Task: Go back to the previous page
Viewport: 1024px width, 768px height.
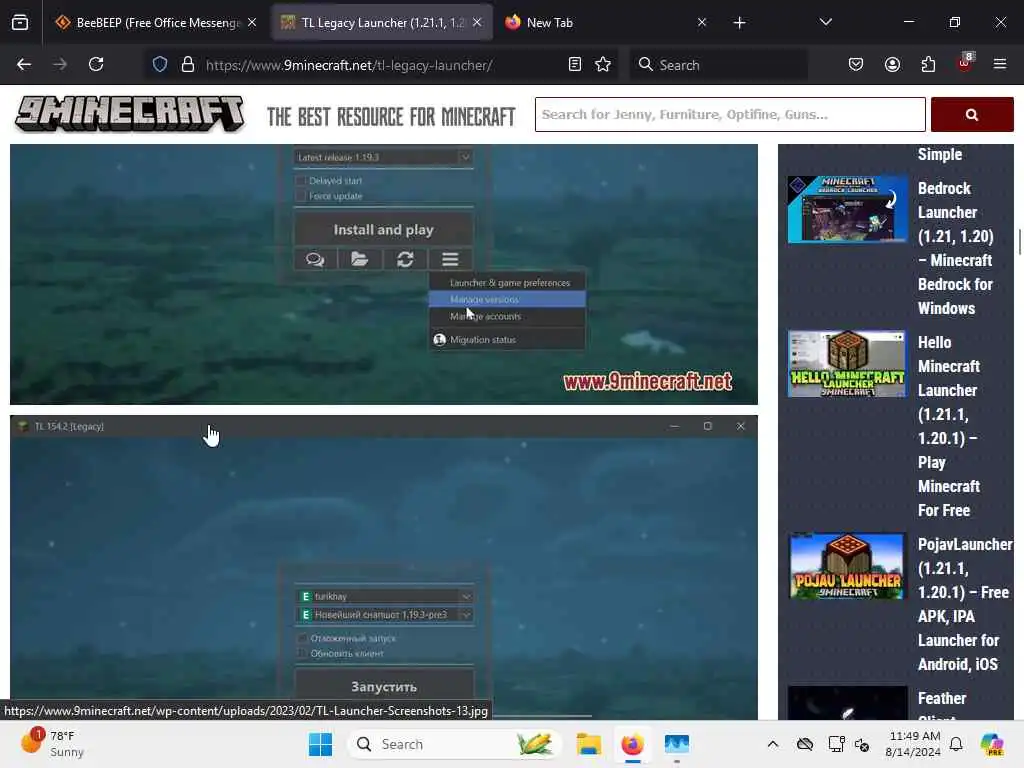Action: point(24,64)
